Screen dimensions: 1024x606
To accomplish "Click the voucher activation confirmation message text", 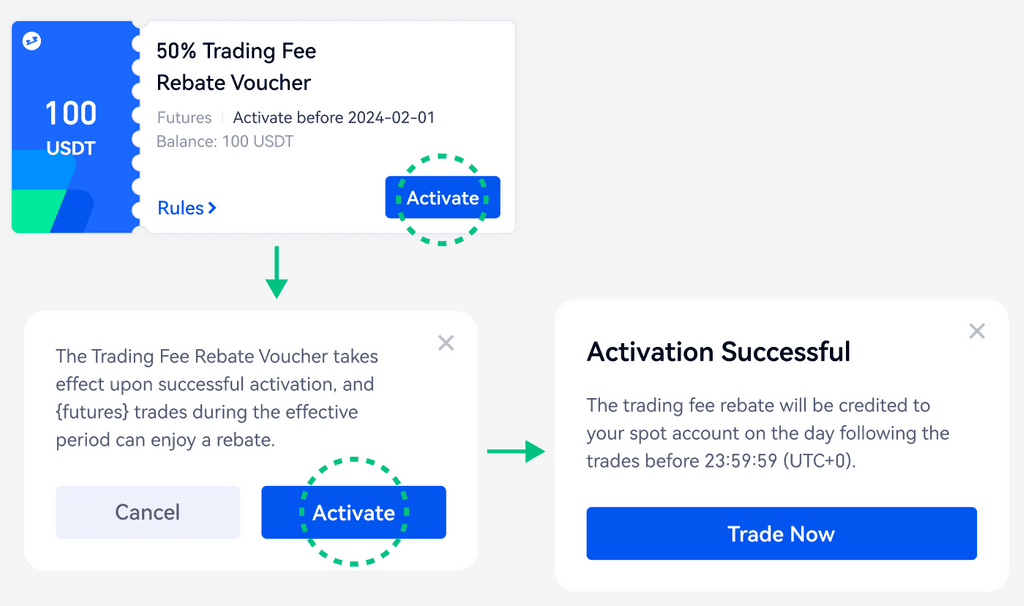I will (x=217, y=397).
